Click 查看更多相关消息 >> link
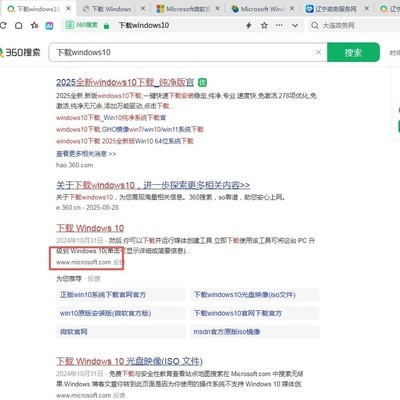 click(x=86, y=154)
